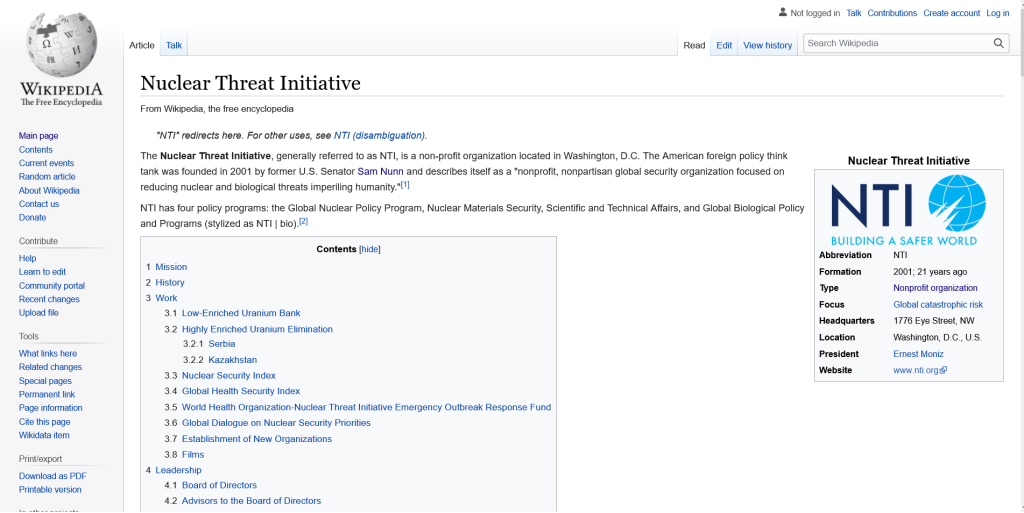Image resolution: width=1024 pixels, height=513 pixels.
Task: Click Cite this page
Action: click(44, 422)
